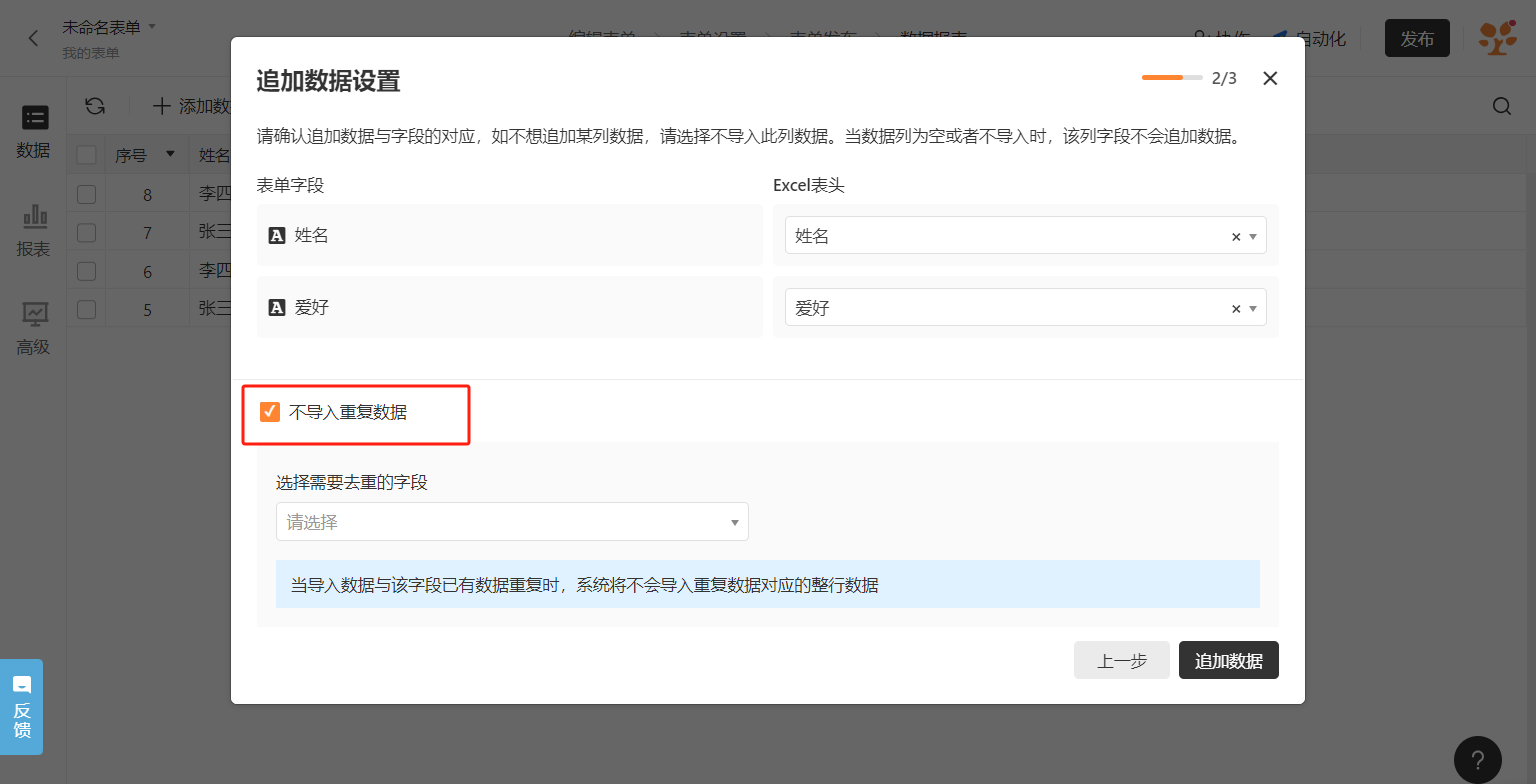Viewport: 1536px width, 784px height.
Task: Check the row 5 checkbox
Action: (x=87, y=309)
